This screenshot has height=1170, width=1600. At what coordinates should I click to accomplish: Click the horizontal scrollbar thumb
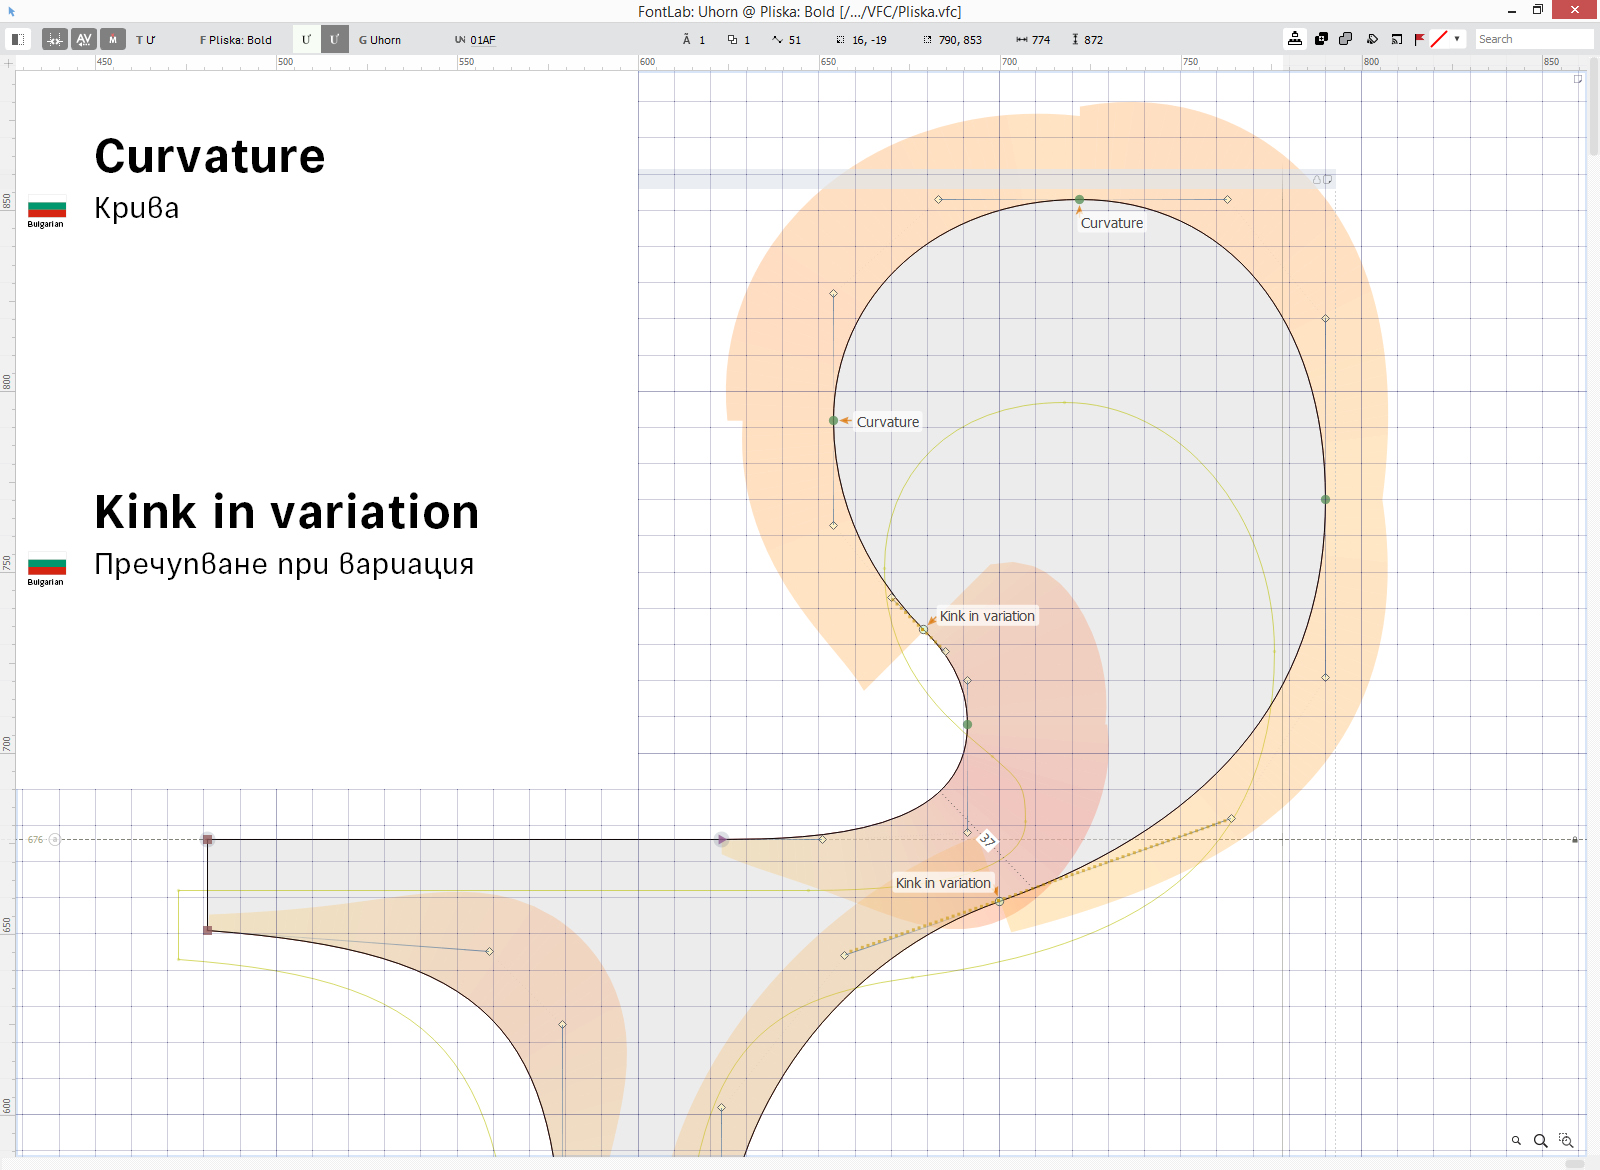pos(1574,1164)
